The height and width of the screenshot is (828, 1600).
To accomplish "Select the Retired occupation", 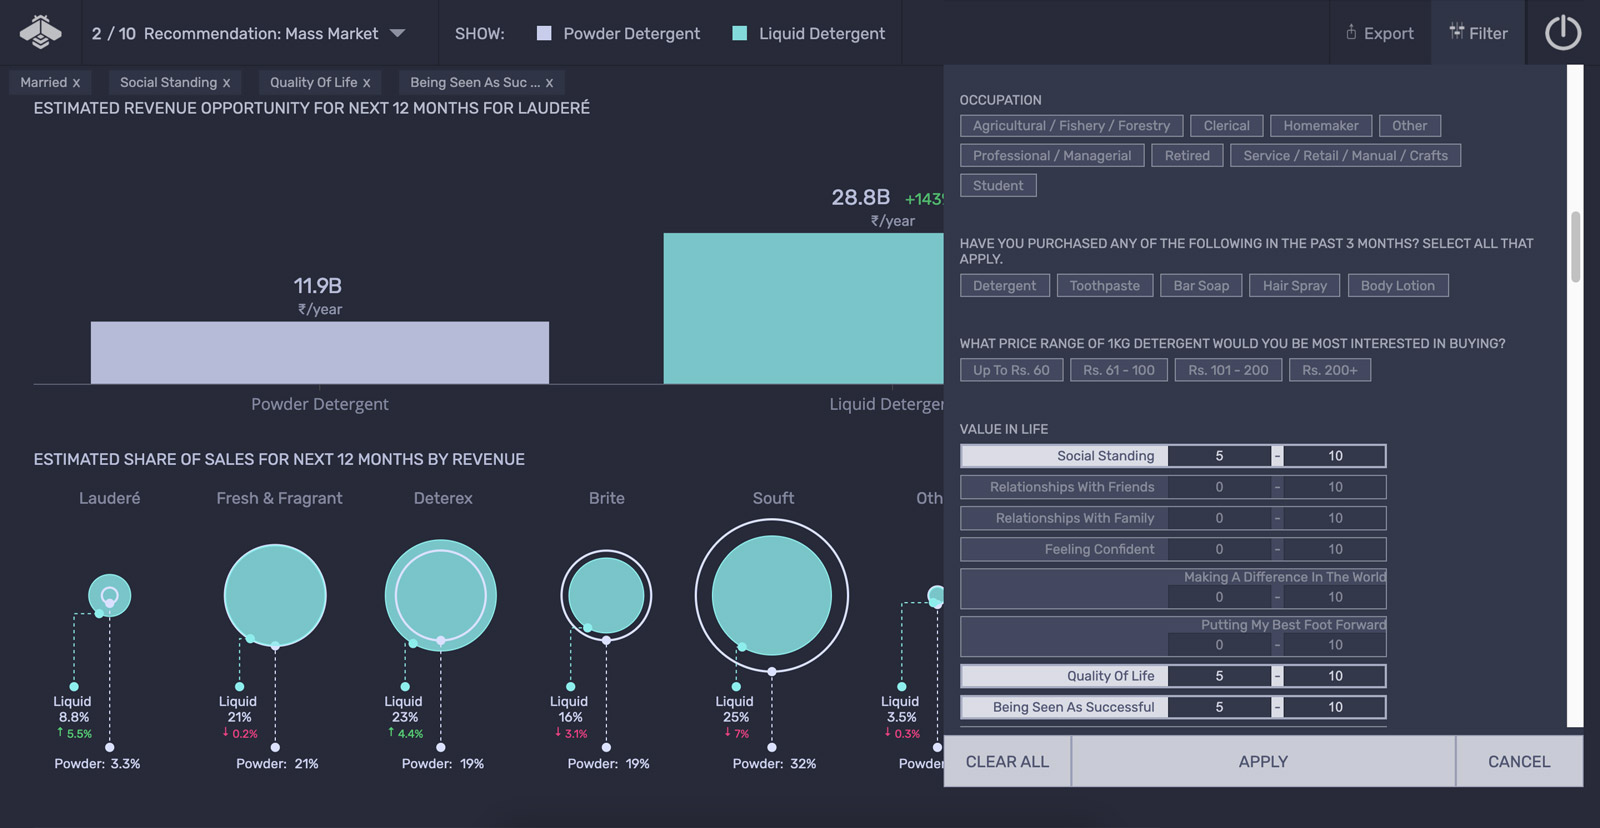I will tap(1187, 155).
